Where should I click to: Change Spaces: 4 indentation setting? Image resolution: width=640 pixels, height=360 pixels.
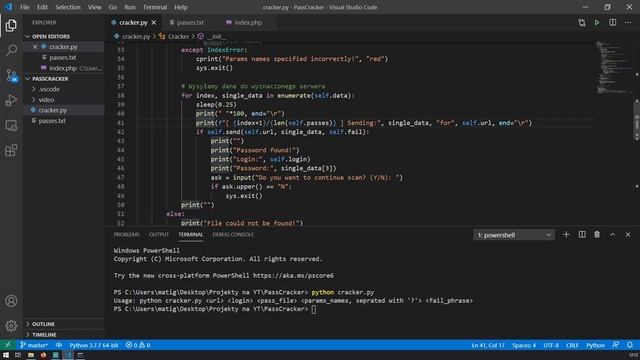point(524,345)
